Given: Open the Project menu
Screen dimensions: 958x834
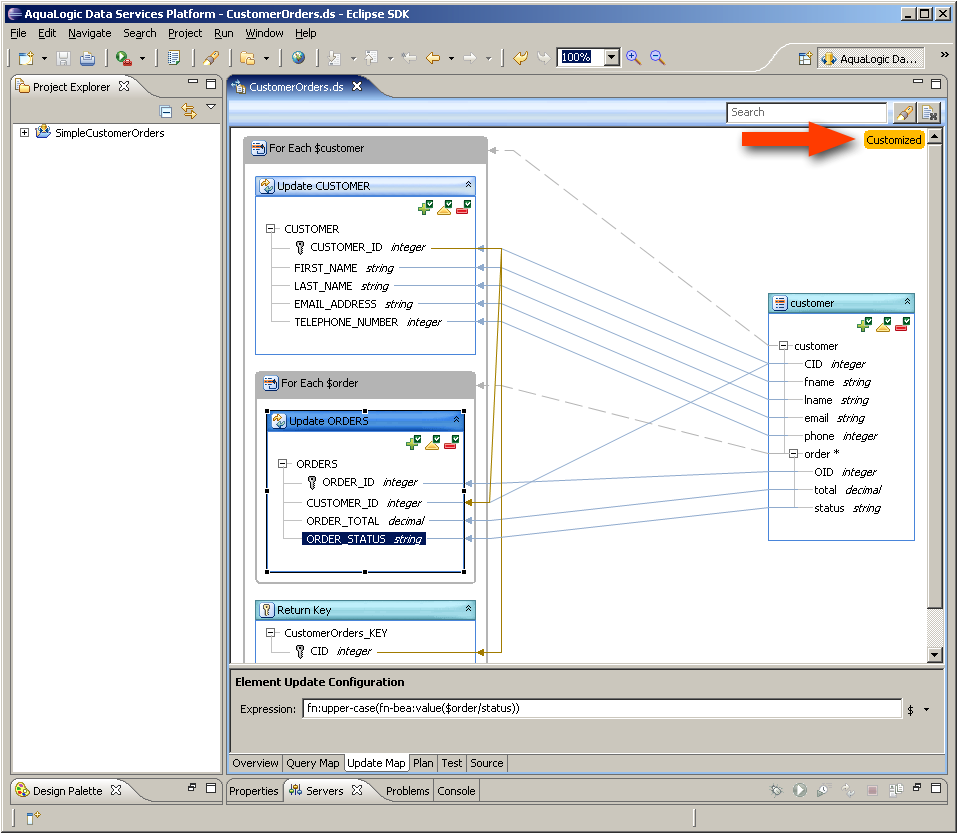Looking at the screenshot, I should click(185, 33).
